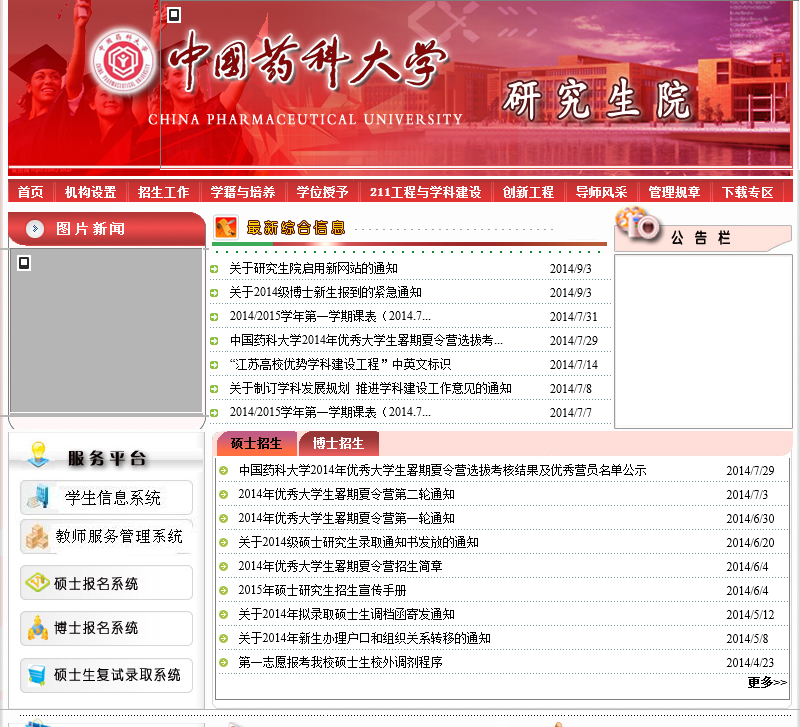This screenshot has height=727, width=800.
Task: Open 教师服务管理系统 service button
Action: point(107,536)
